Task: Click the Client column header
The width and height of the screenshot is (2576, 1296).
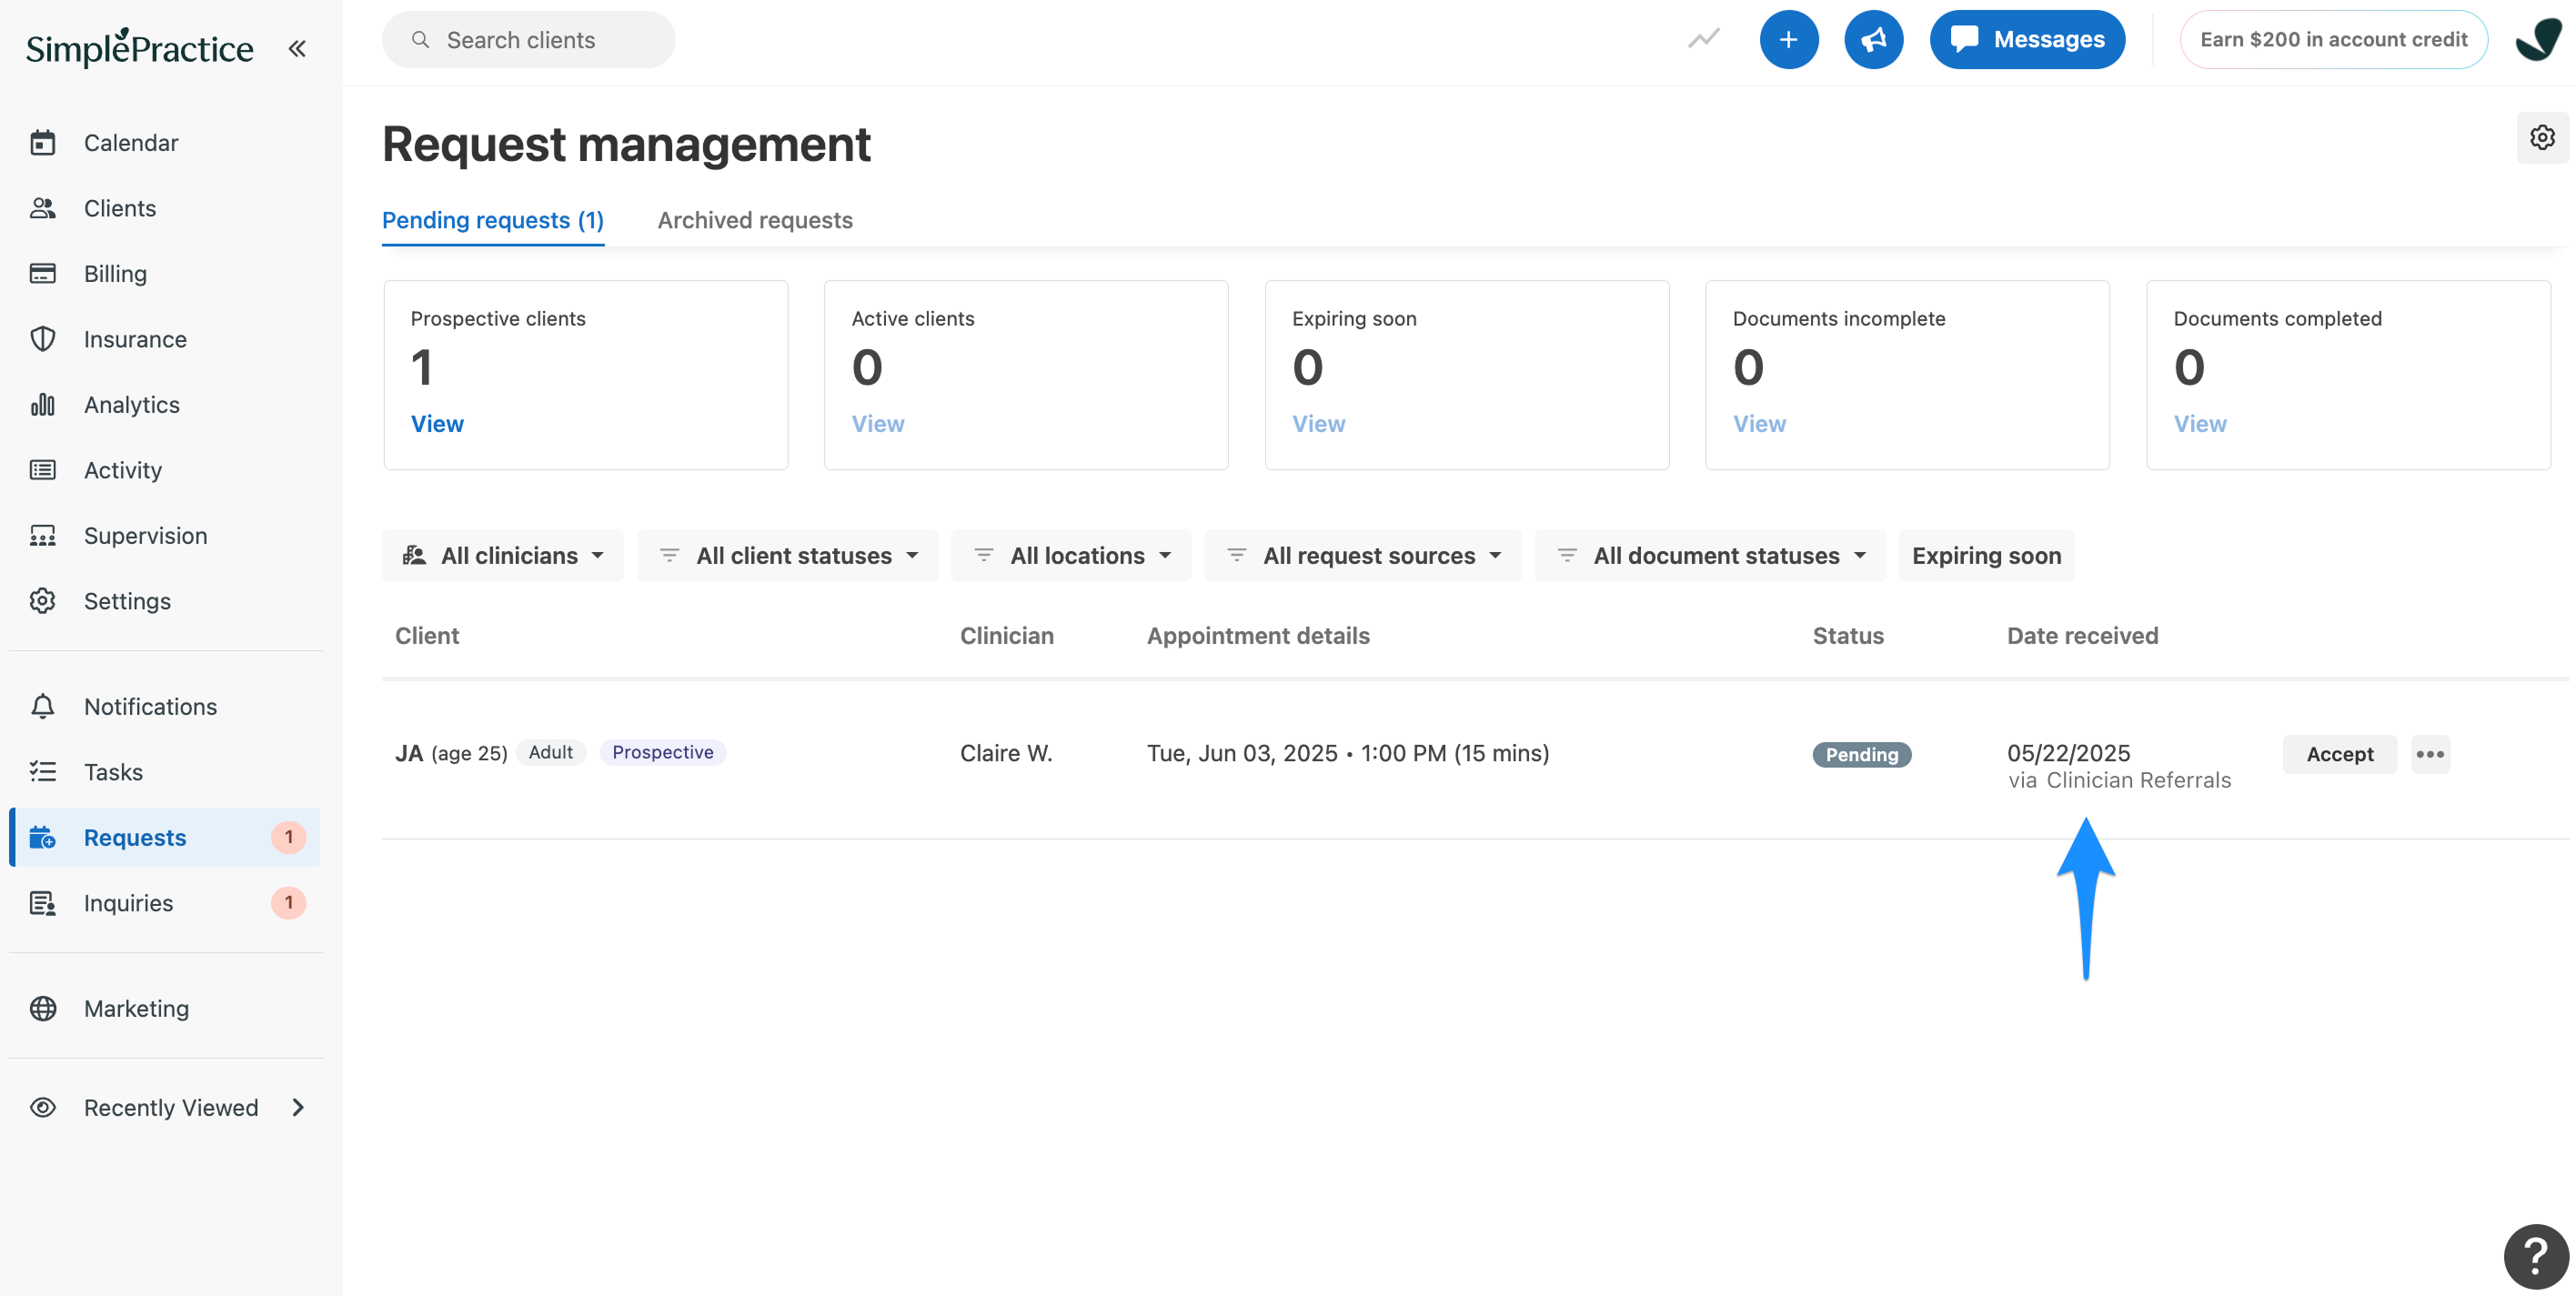Action: pyautogui.click(x=427, y=636)
